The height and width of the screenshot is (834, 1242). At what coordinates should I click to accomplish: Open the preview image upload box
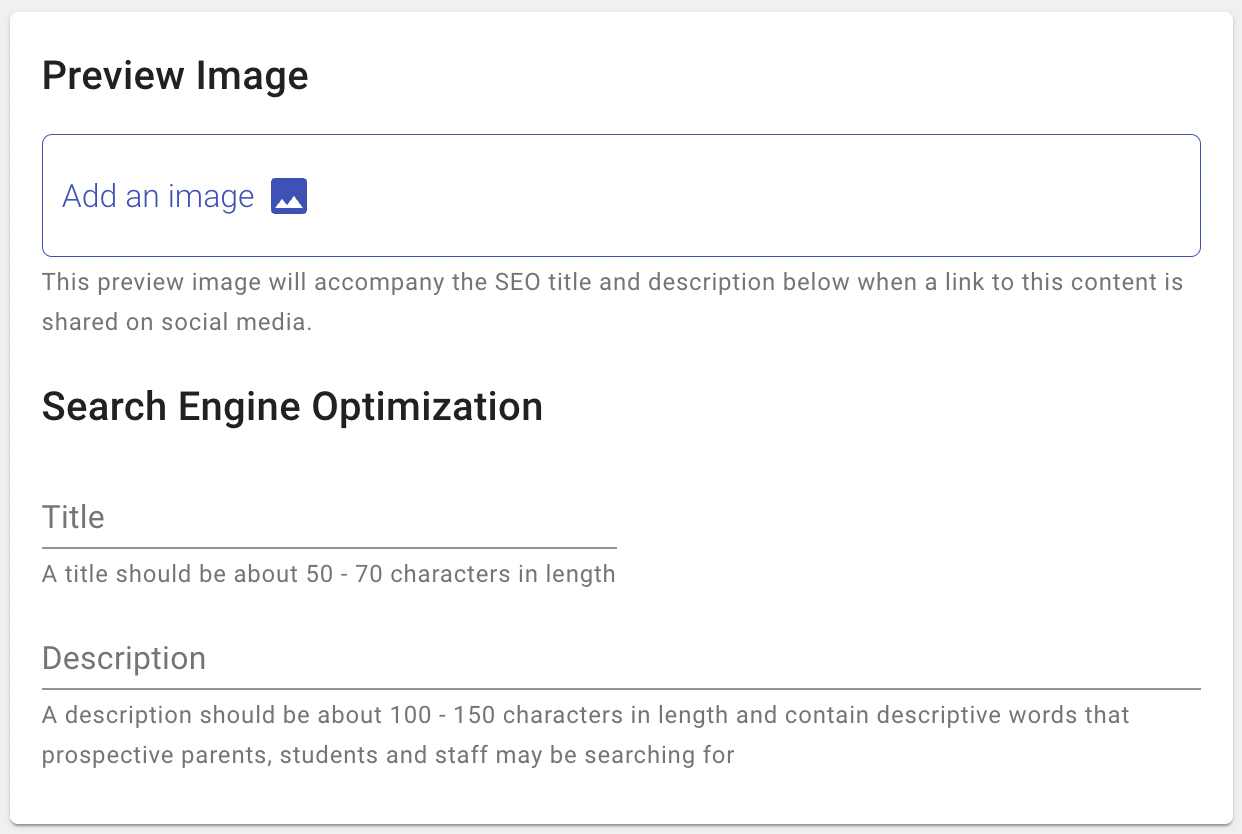pos(620,196)
